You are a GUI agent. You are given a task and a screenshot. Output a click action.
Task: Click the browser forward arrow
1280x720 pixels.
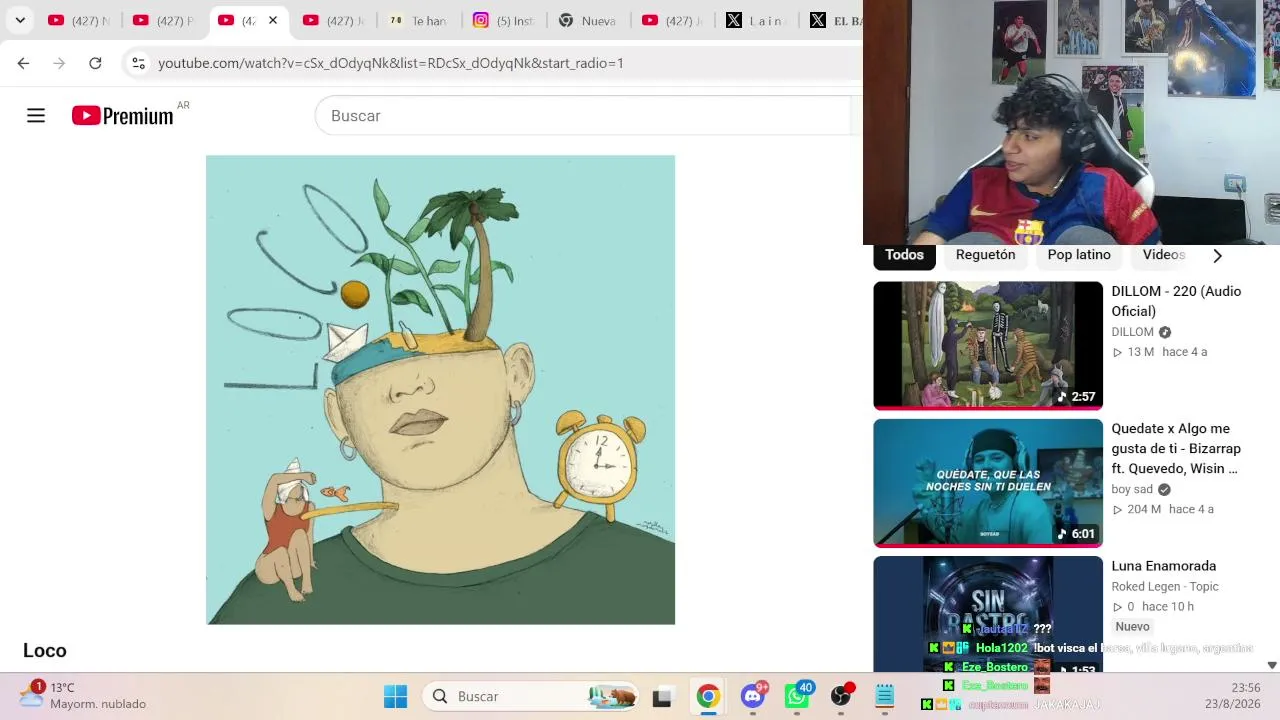click(x=59, y=63)
